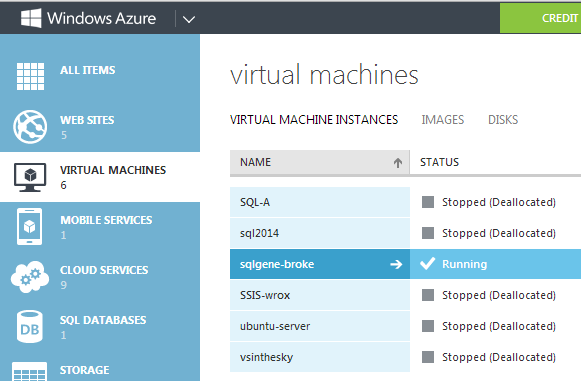Open MOBILE SERVICES section
Screen dimensions: 581x381
[x=106, y=220]
